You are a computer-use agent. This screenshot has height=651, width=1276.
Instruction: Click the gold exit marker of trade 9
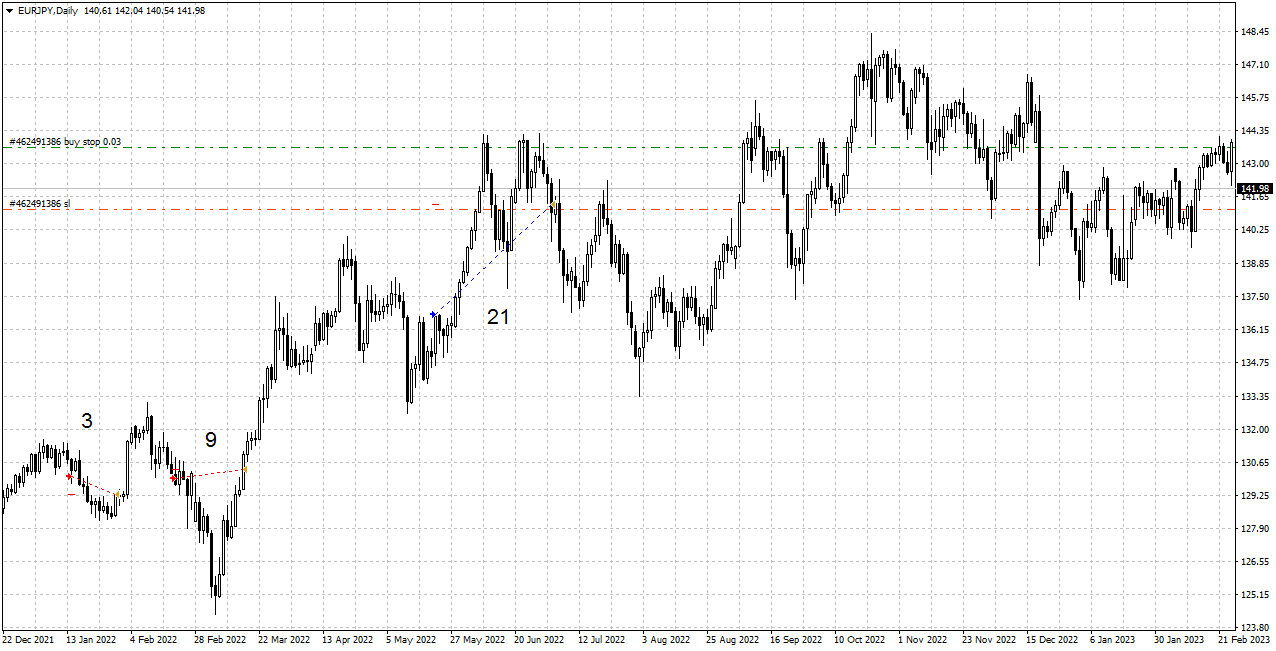click(245, 469)
